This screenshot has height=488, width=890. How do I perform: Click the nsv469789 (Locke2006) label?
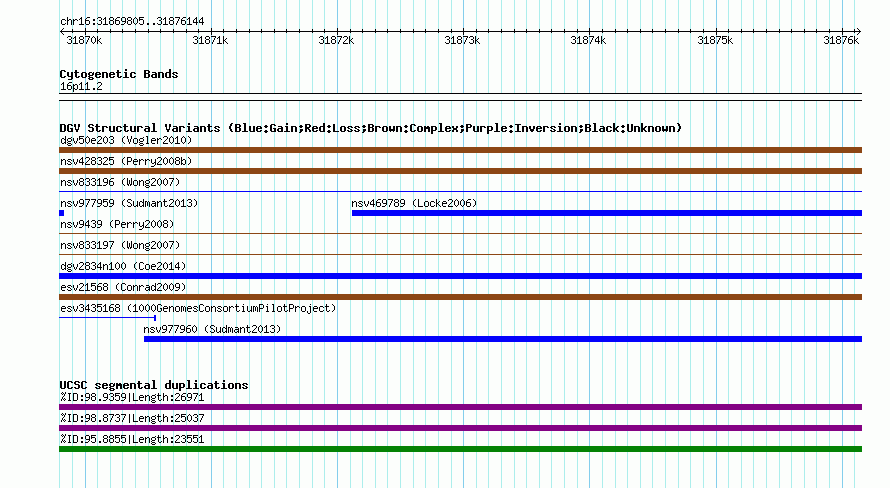(414, 203)
